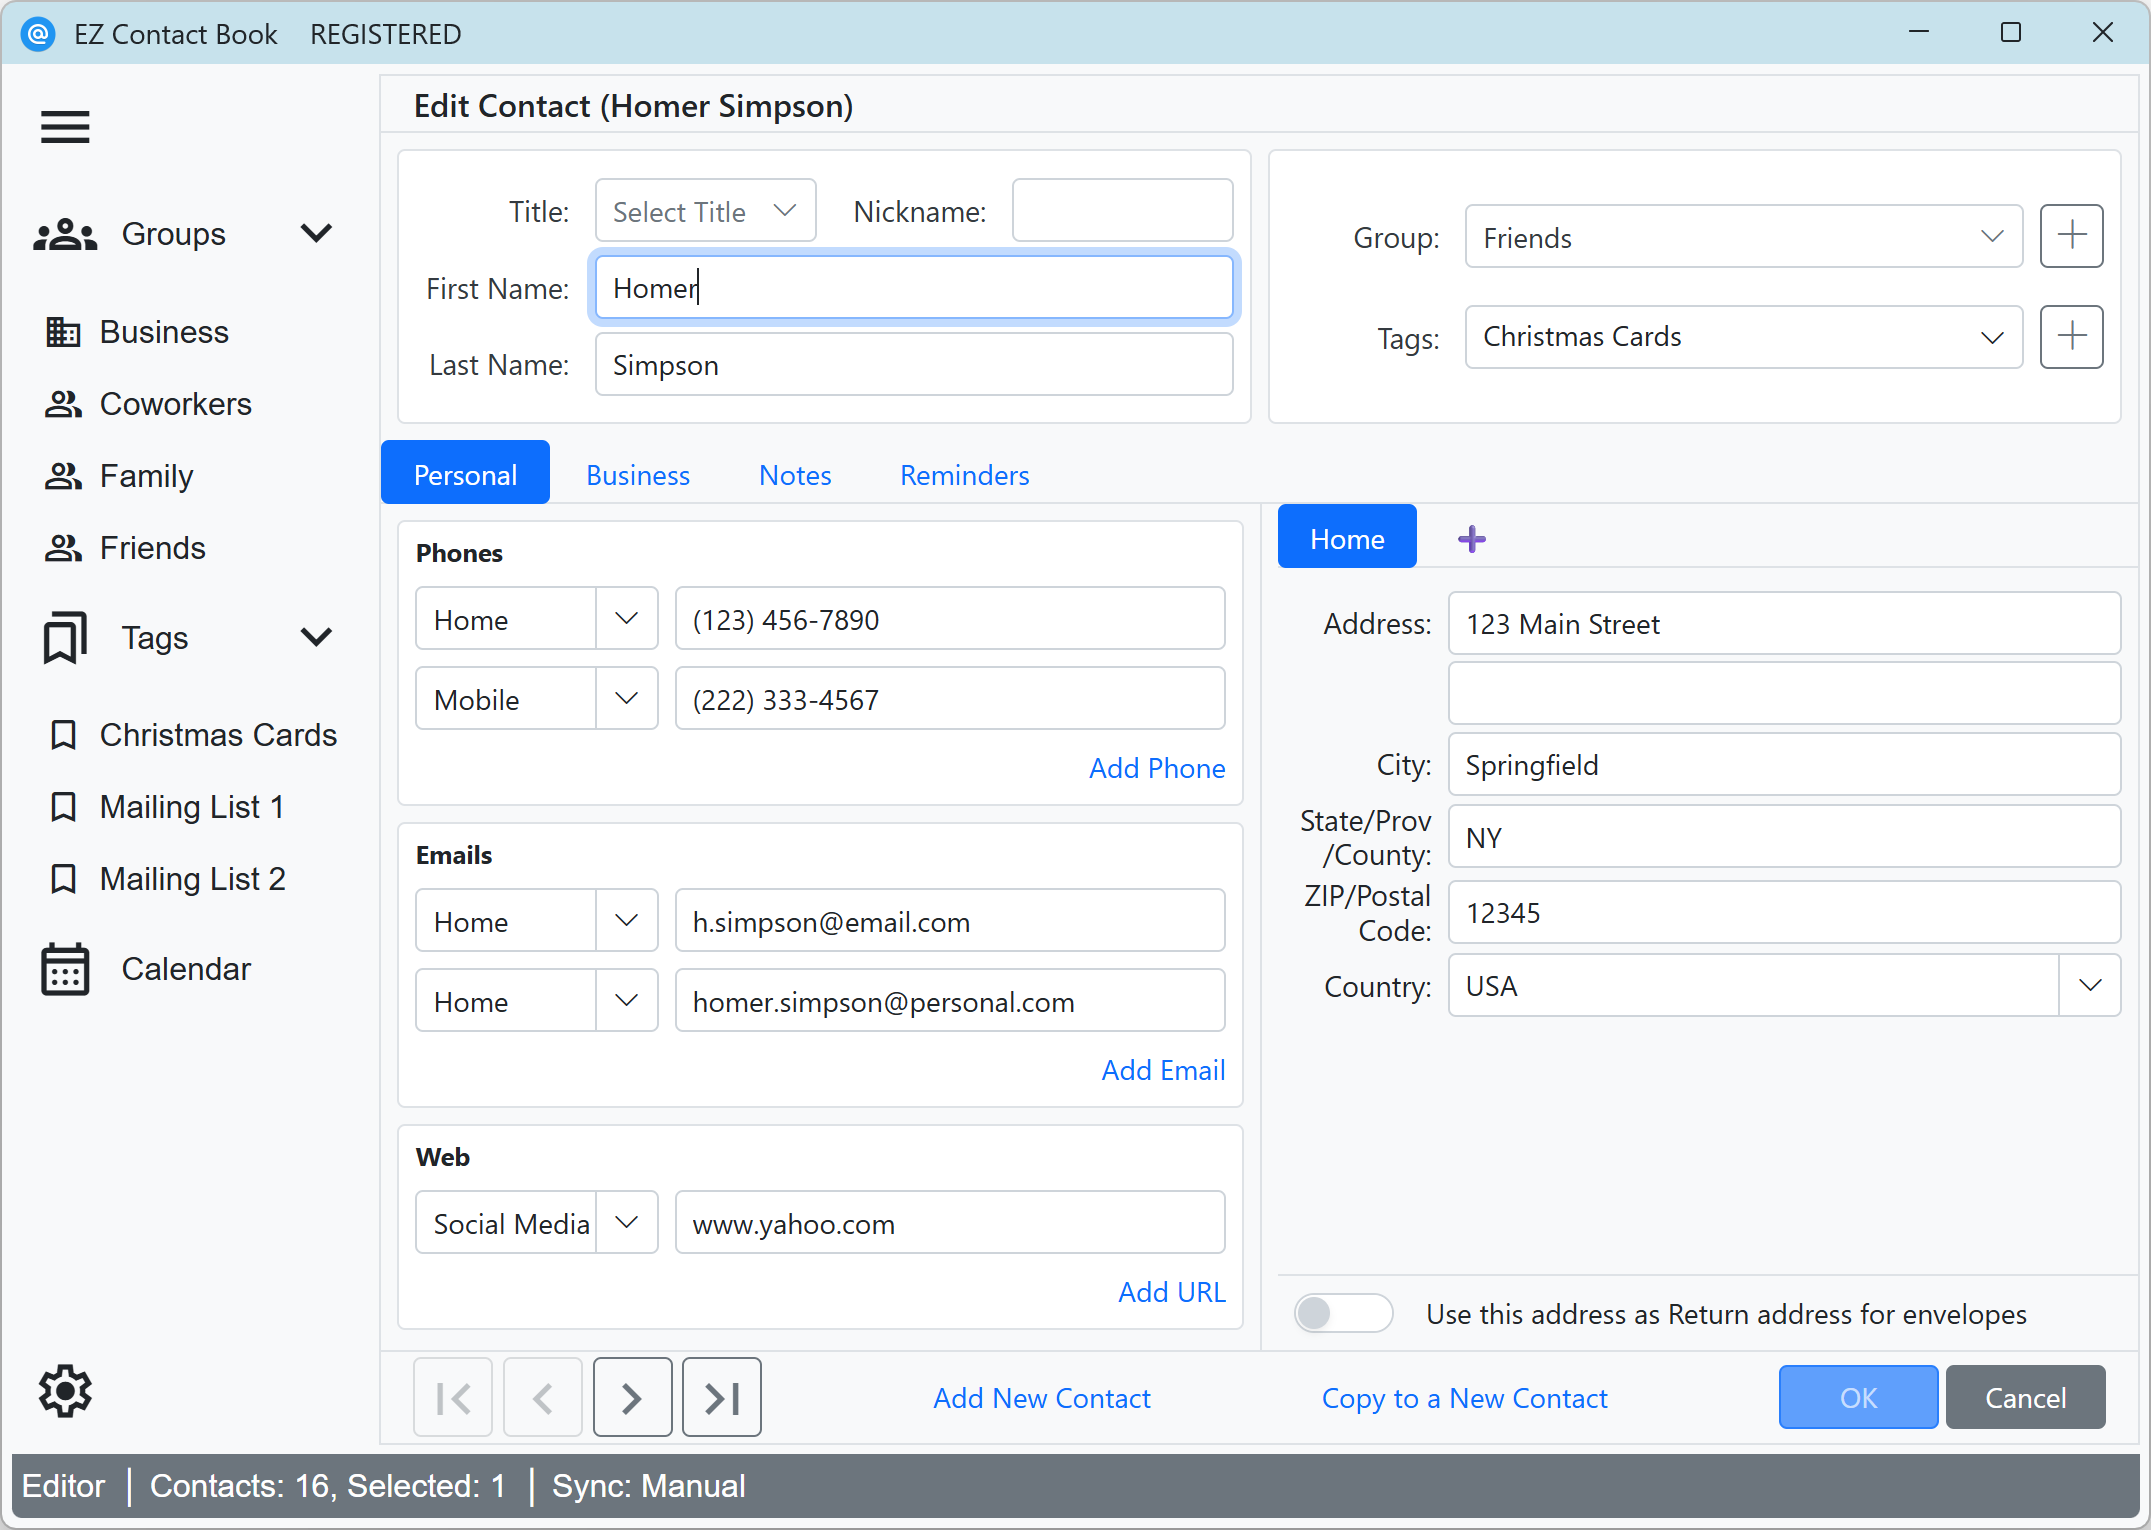Open the hamburger menu icon
The height and width of the screenshot is (1530, 2151).
65,127
